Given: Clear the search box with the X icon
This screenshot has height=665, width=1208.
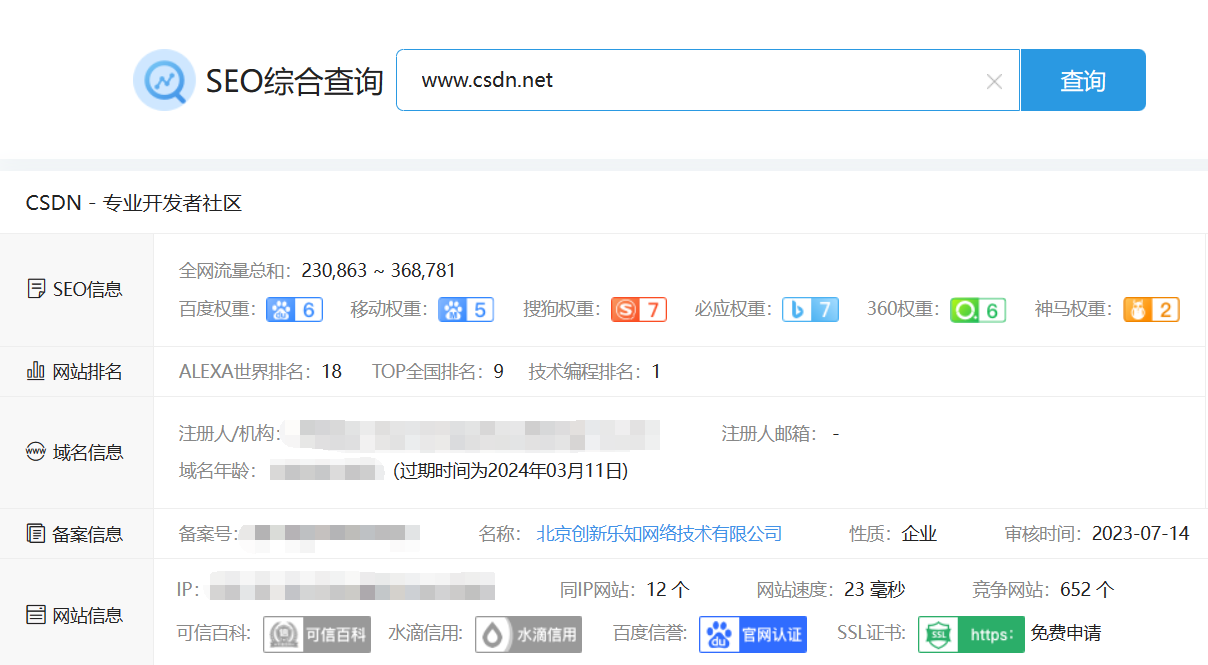Looking at the screenshot, I should (994, 82).
